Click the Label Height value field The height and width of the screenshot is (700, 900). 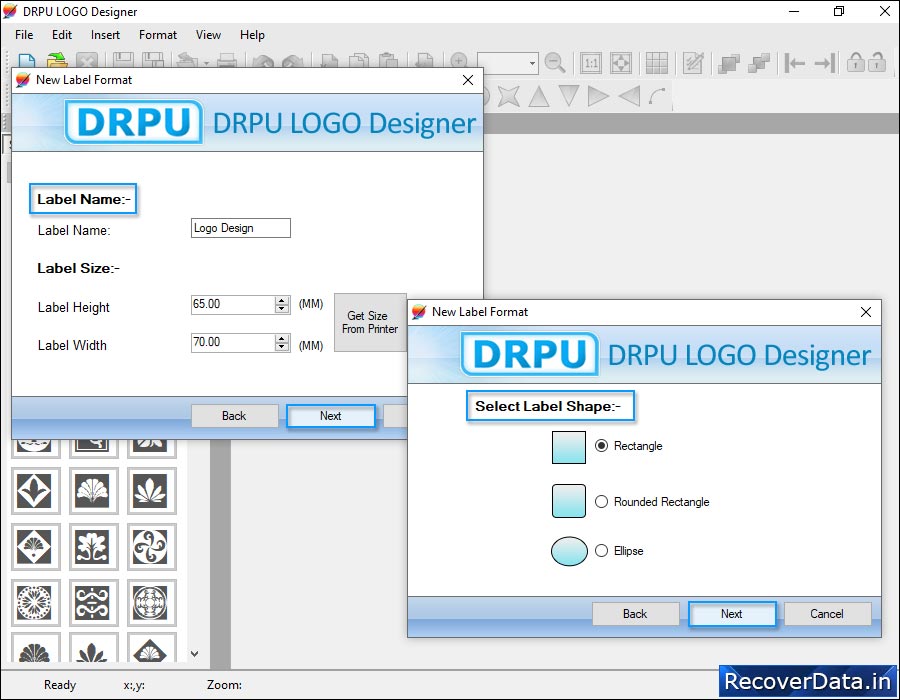point(233,305)
